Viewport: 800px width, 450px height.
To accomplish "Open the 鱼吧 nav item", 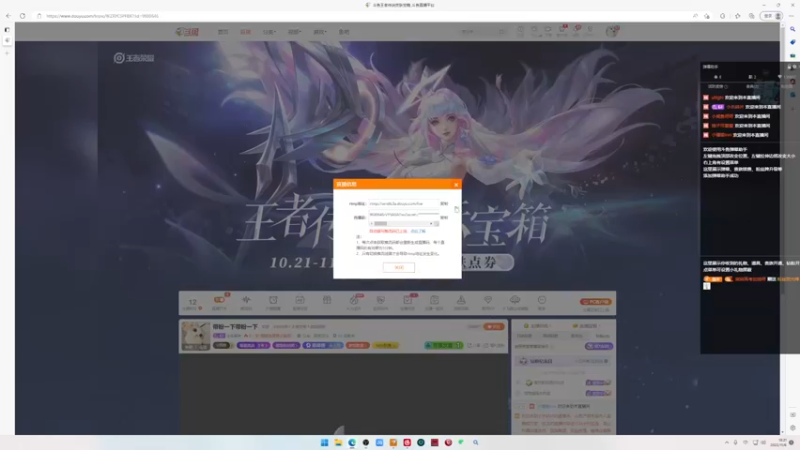I will [x=344, y=32].
